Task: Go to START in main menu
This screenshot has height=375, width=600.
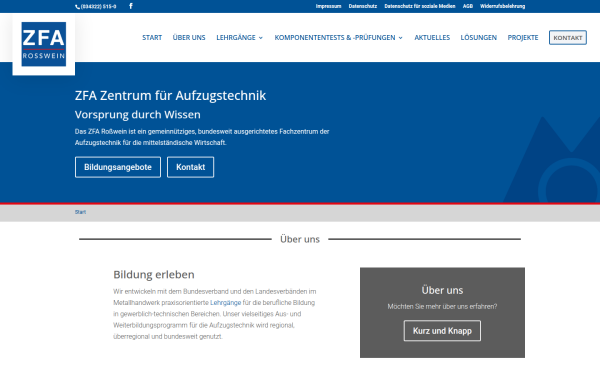Action: pyautogui.click(x=152, y=38)
